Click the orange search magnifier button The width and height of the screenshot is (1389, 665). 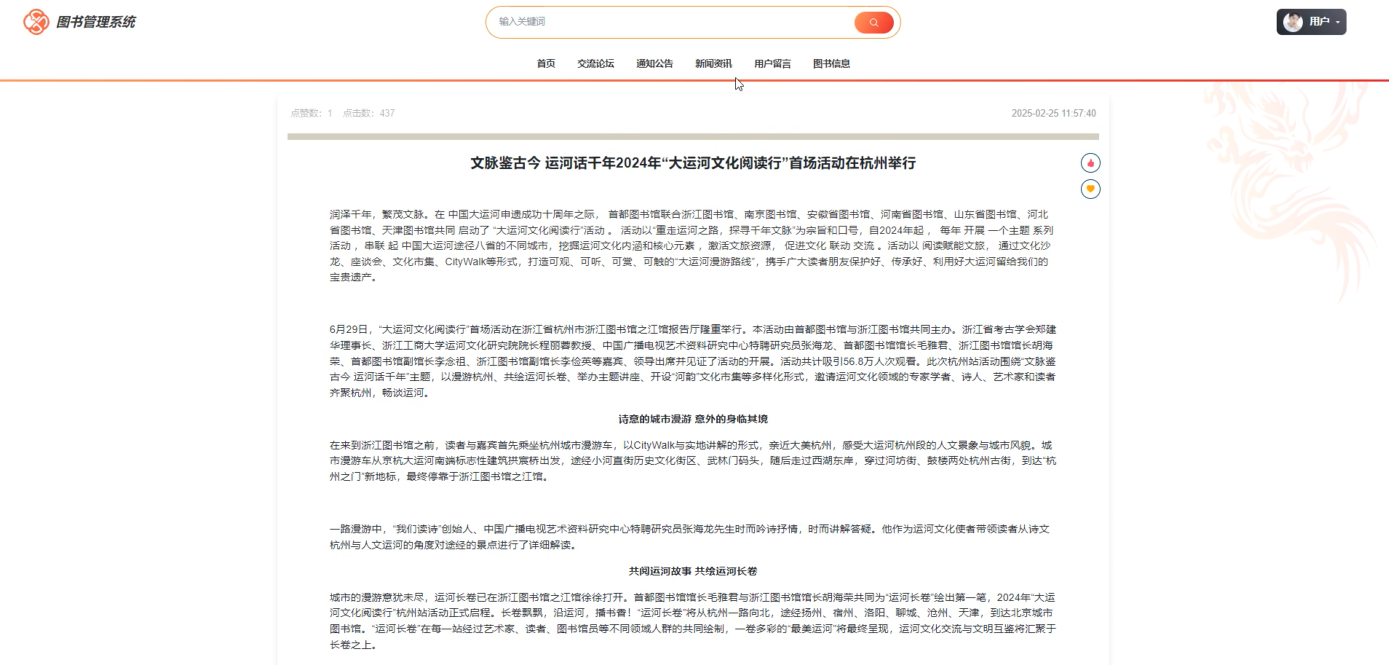[x=874, y=22]
